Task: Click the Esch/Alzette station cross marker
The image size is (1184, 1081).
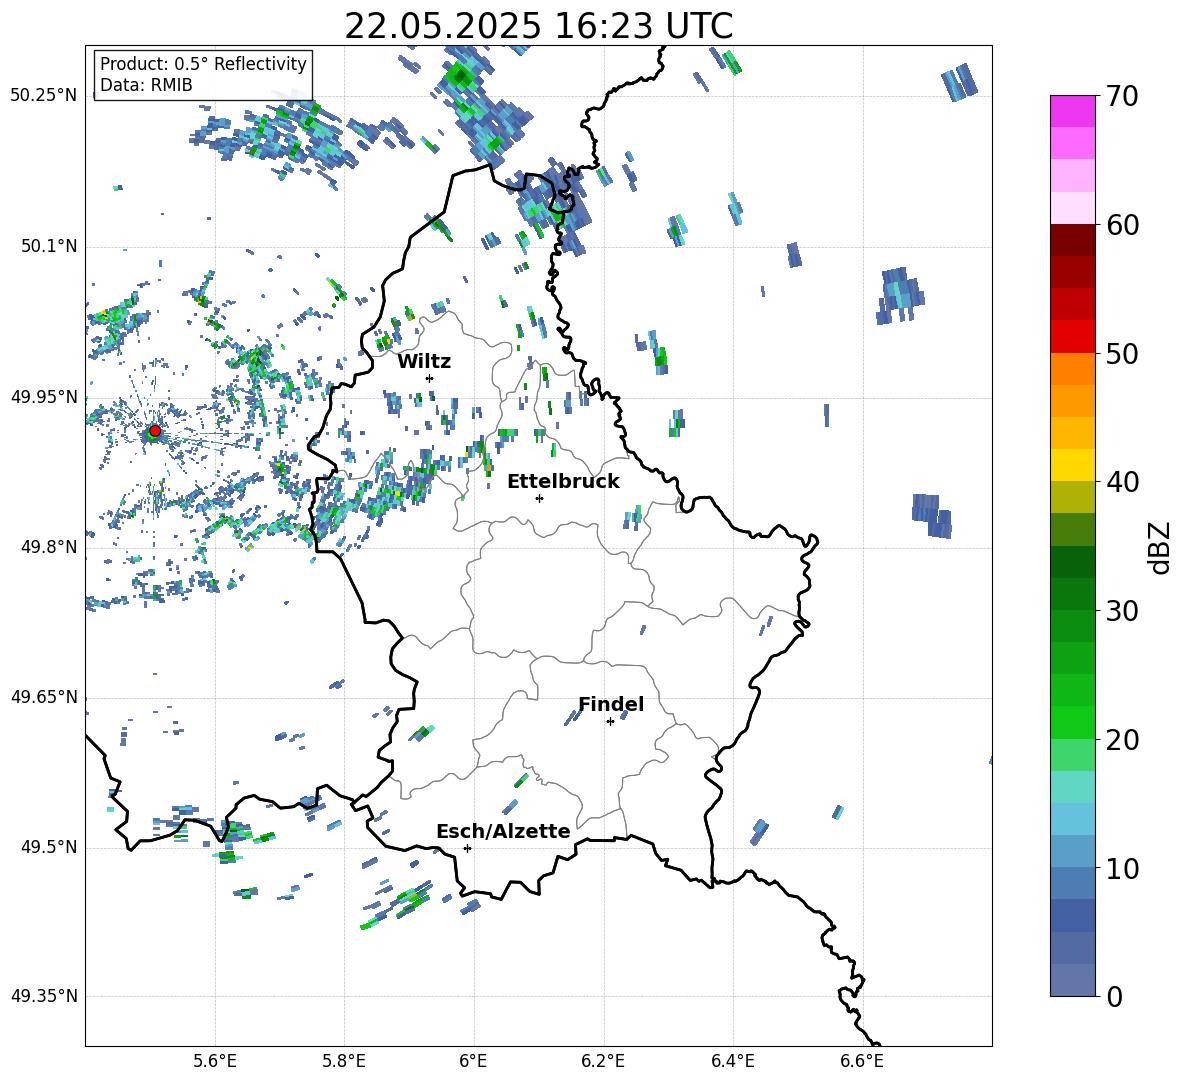Action: click(x=467, y=848)
